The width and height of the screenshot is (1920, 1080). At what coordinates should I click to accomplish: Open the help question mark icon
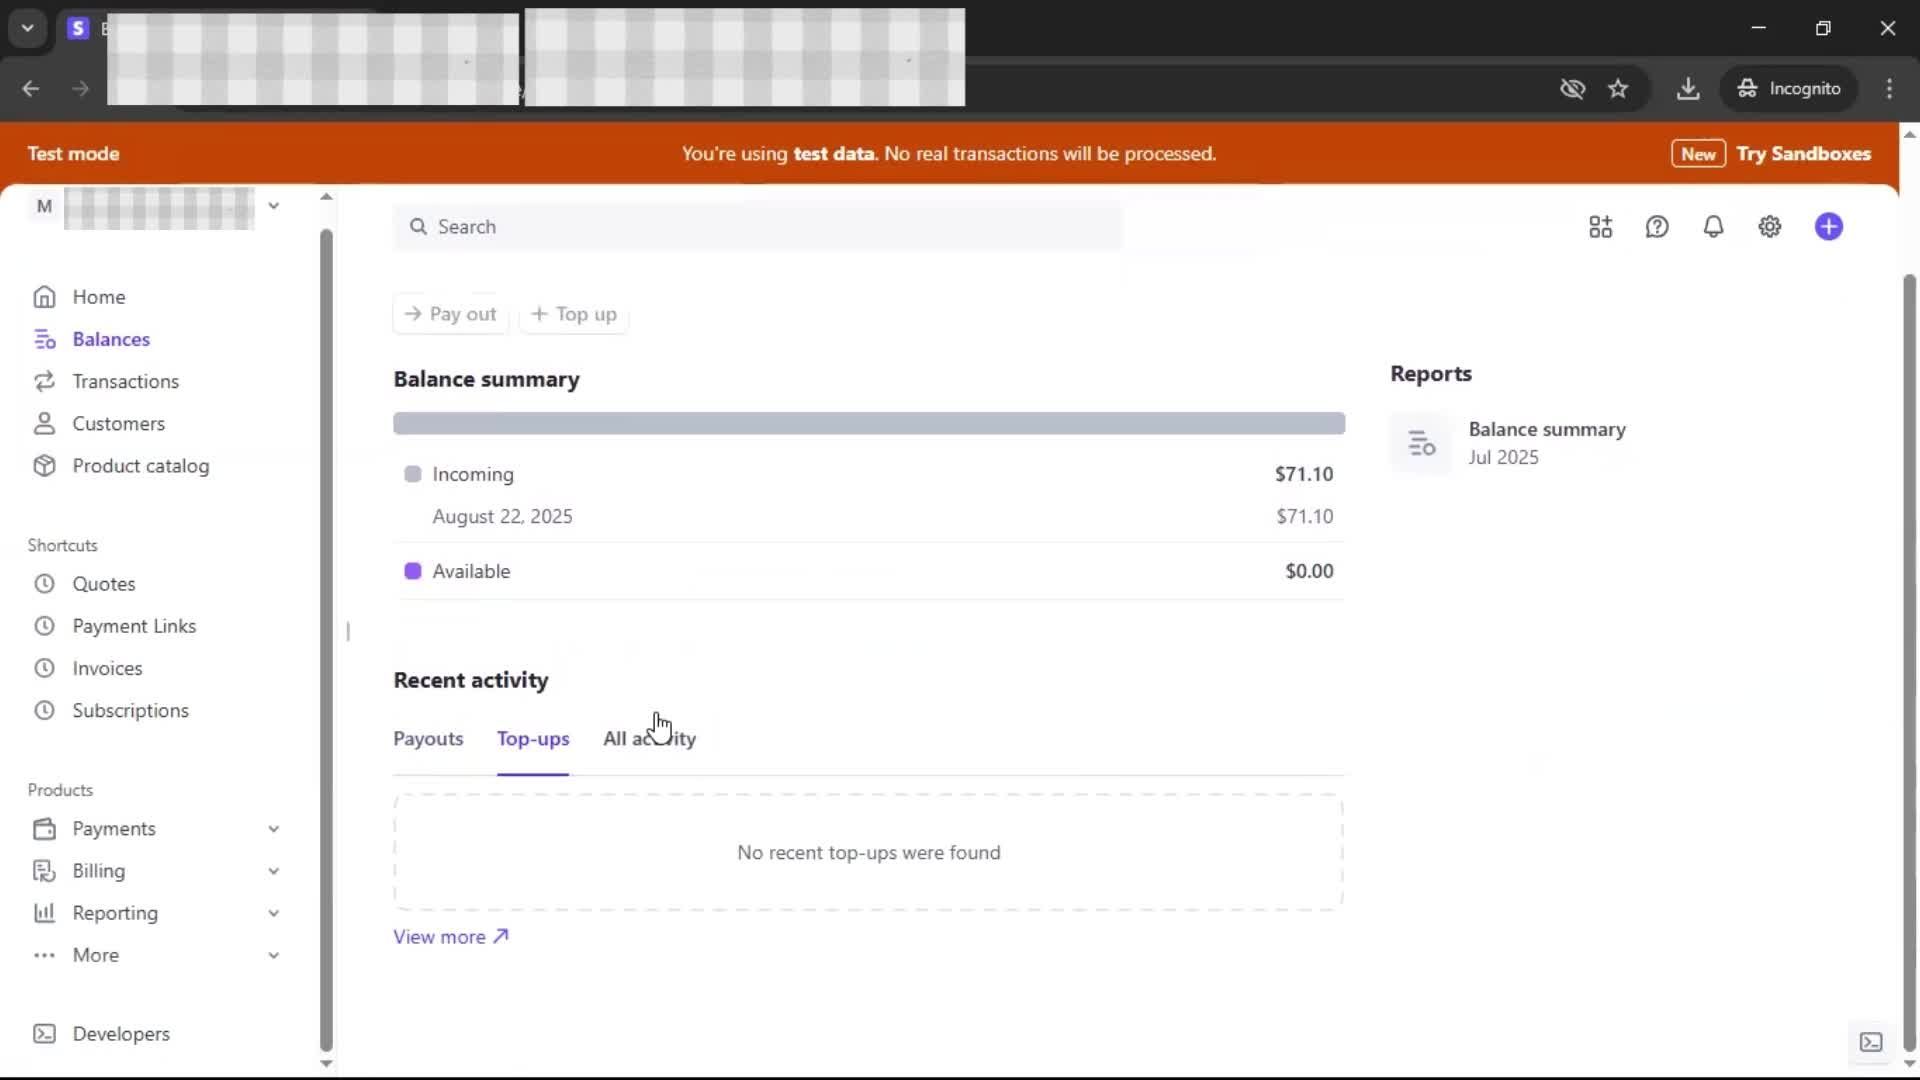(x=1657, y=227)
